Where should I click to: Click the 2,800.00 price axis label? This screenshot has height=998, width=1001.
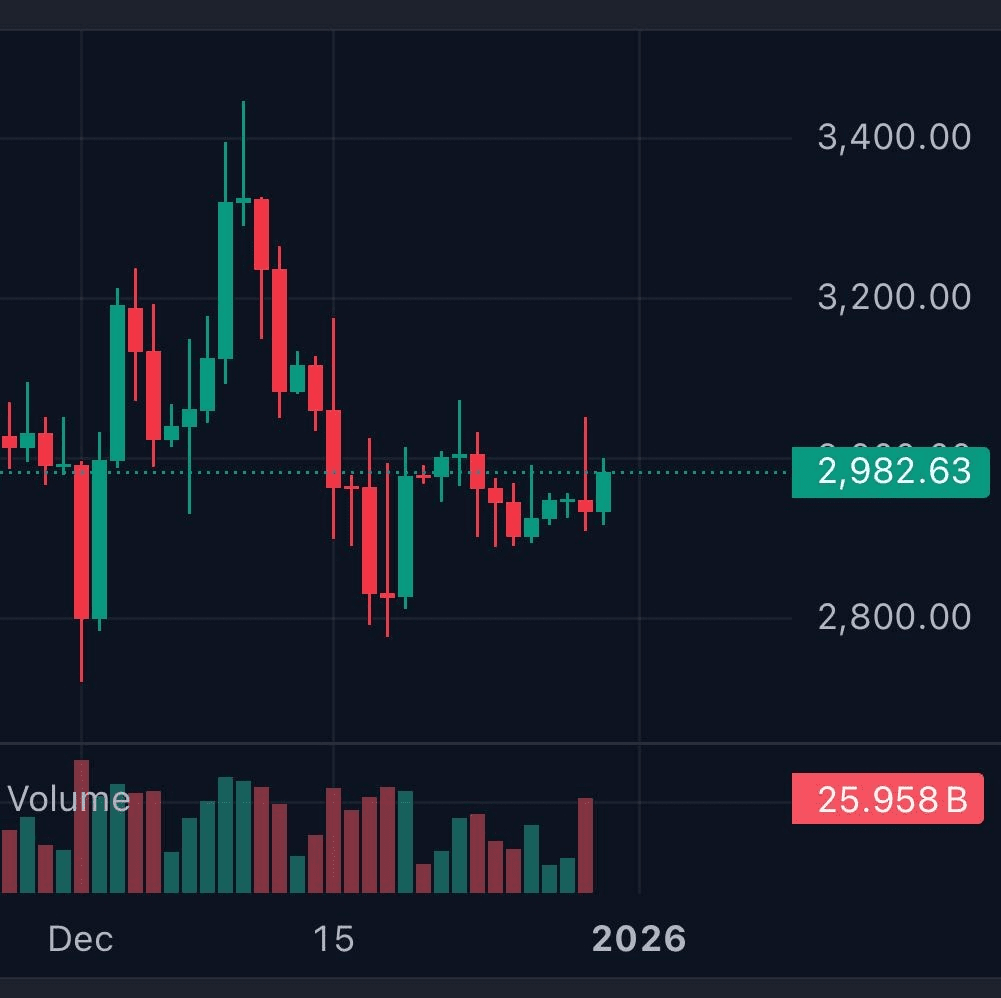coord(893,617)
